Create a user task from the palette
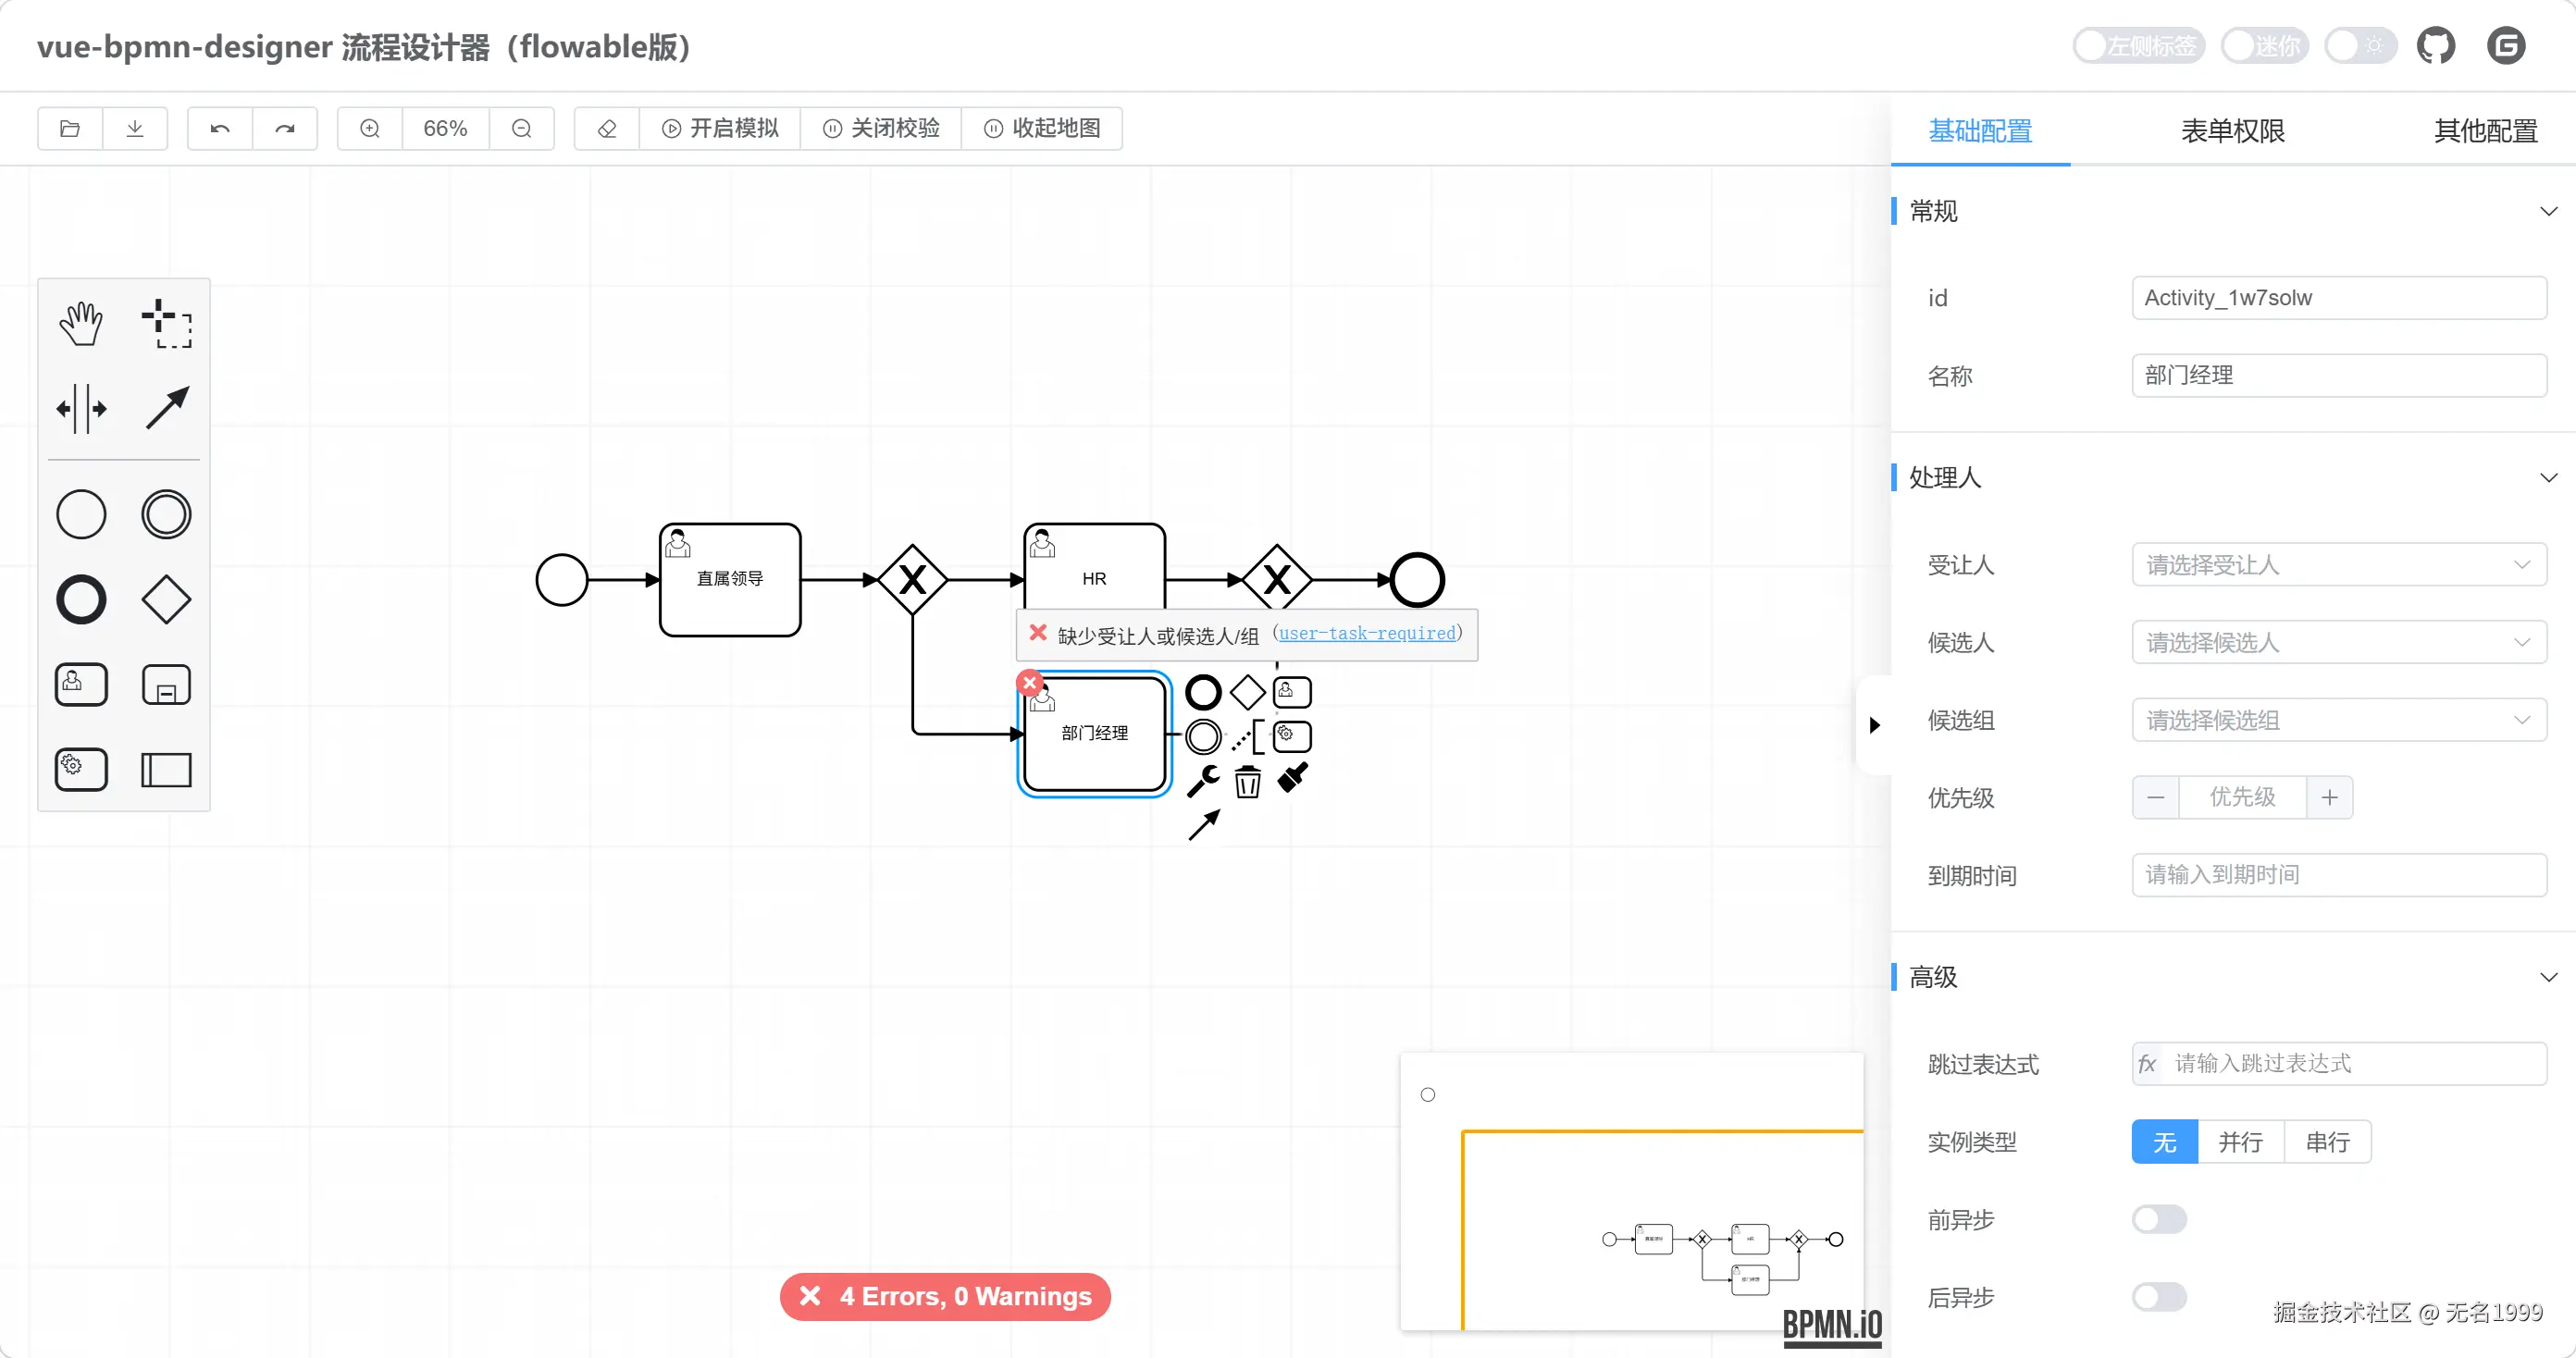Viewport: 2576px width, 1358px height. [81, 685]
